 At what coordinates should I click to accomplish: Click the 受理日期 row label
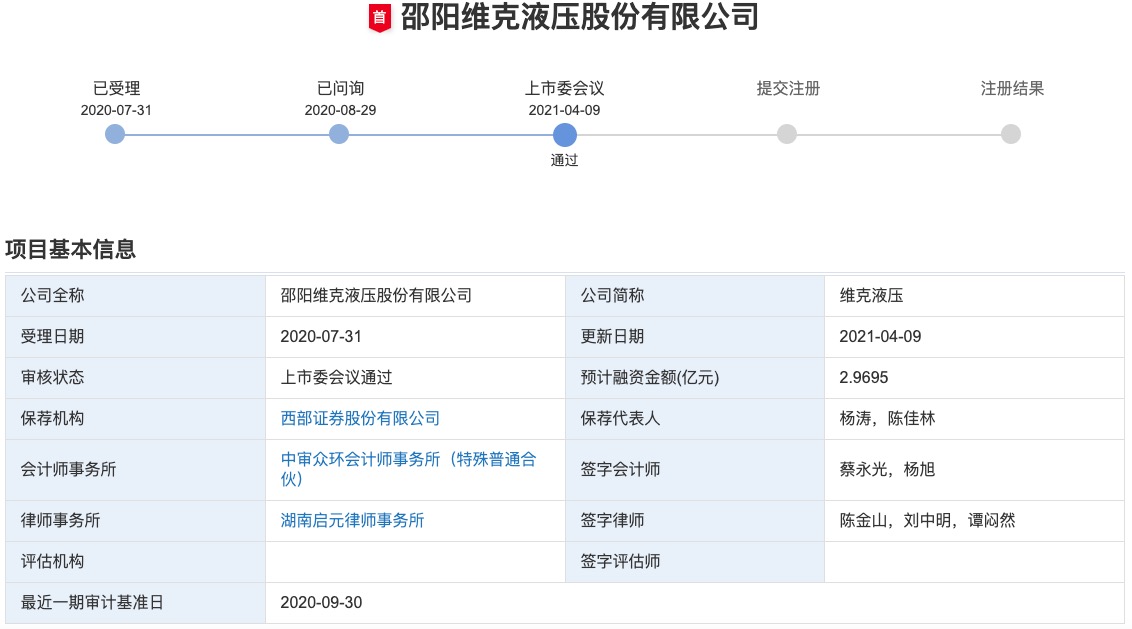point(53,337)
